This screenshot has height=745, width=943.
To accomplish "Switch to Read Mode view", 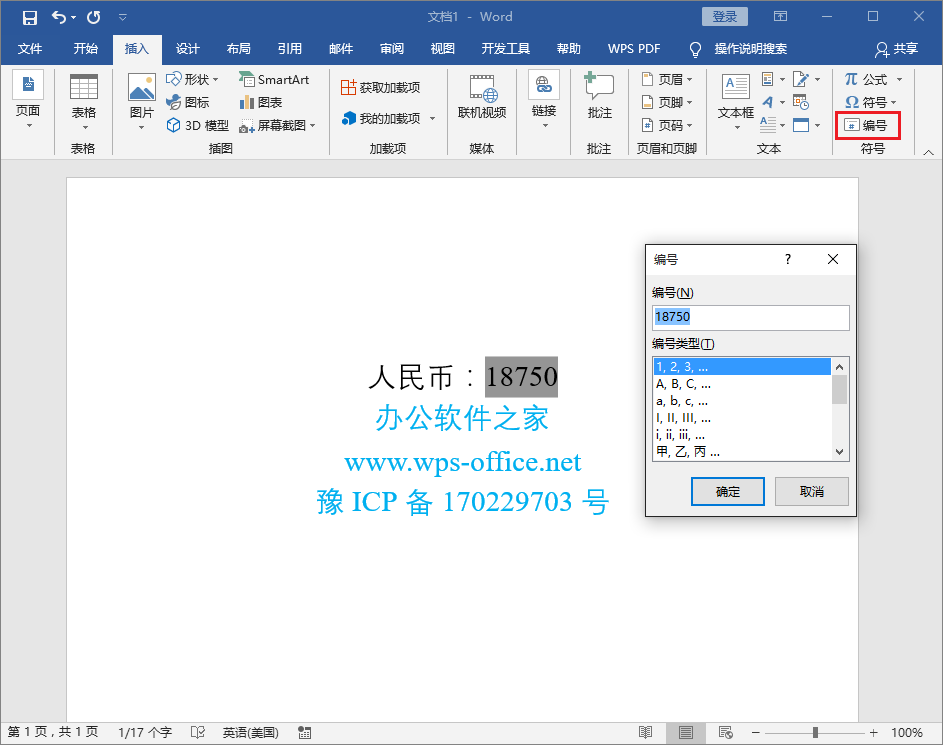I will (x=645, y=732).
